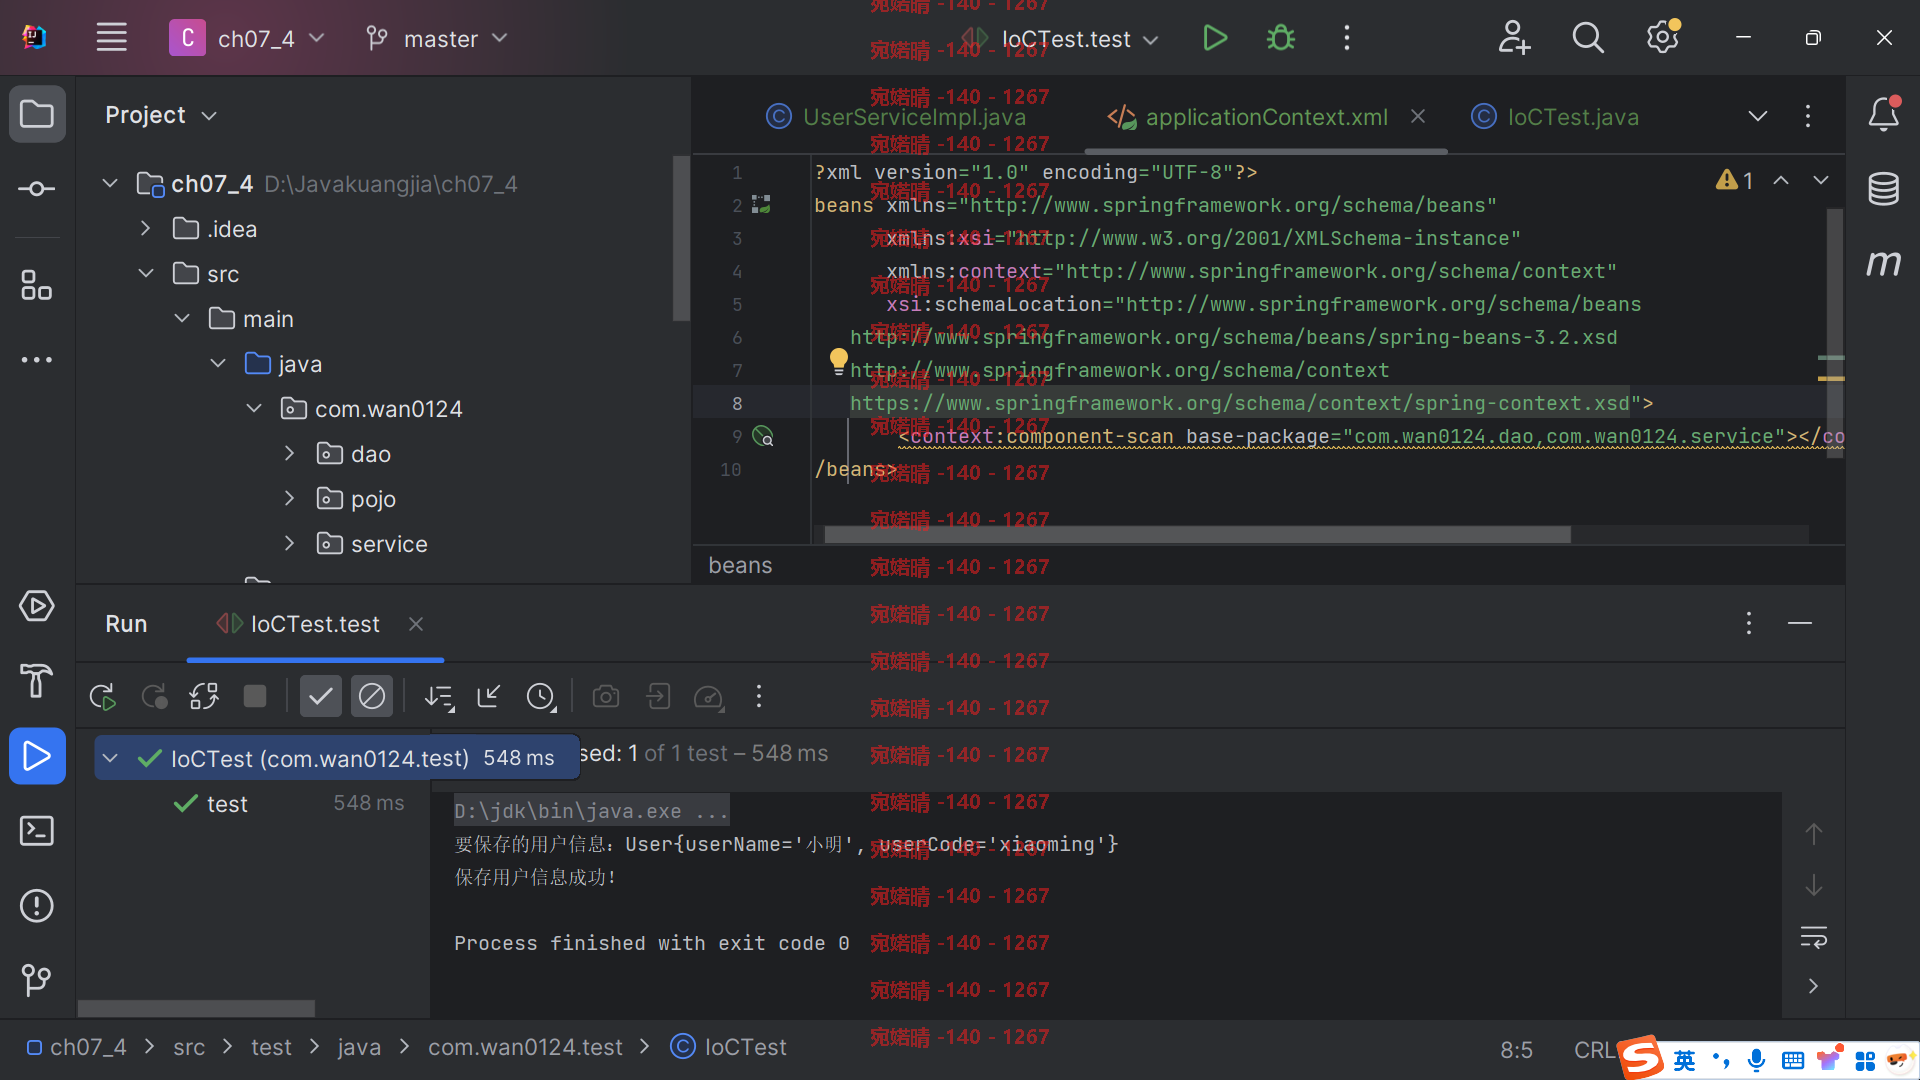Screen dimensions: 1920x1080
Task: Collapse the main folder
Action: (x=182, y=319)
